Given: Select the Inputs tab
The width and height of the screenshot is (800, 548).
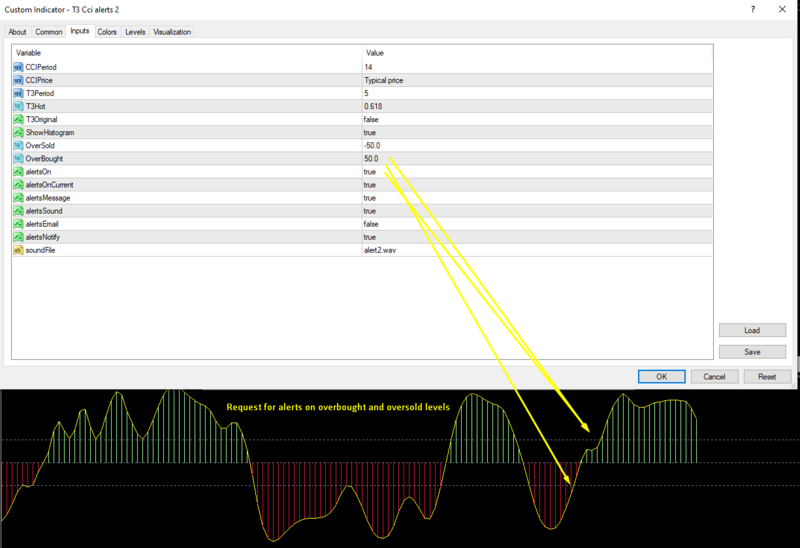Looking at the screenshot, I should [80, 31].
